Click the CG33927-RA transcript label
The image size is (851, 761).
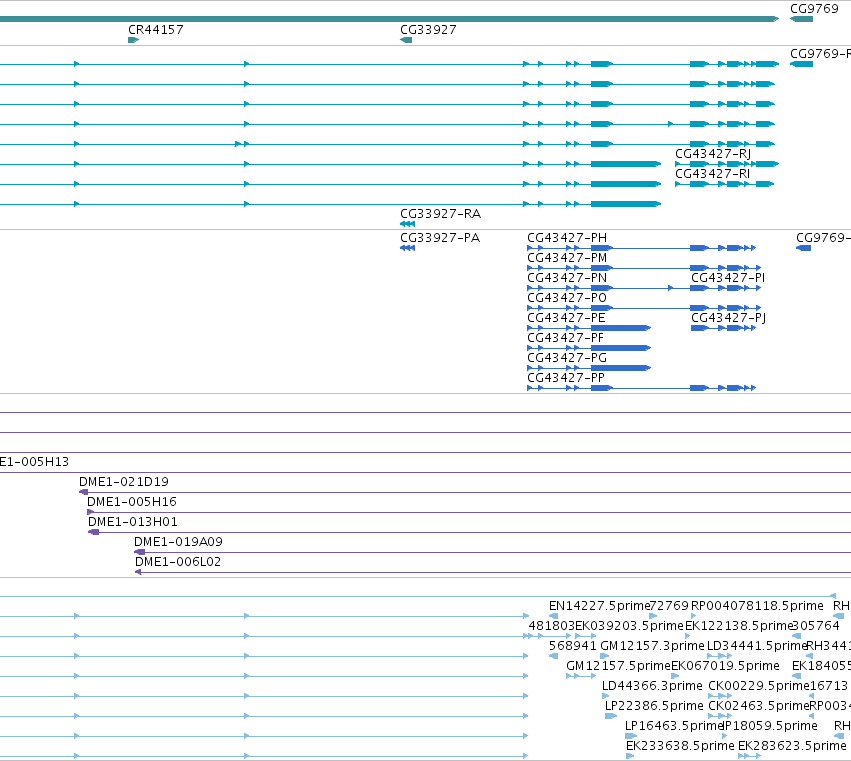point(441,214)
